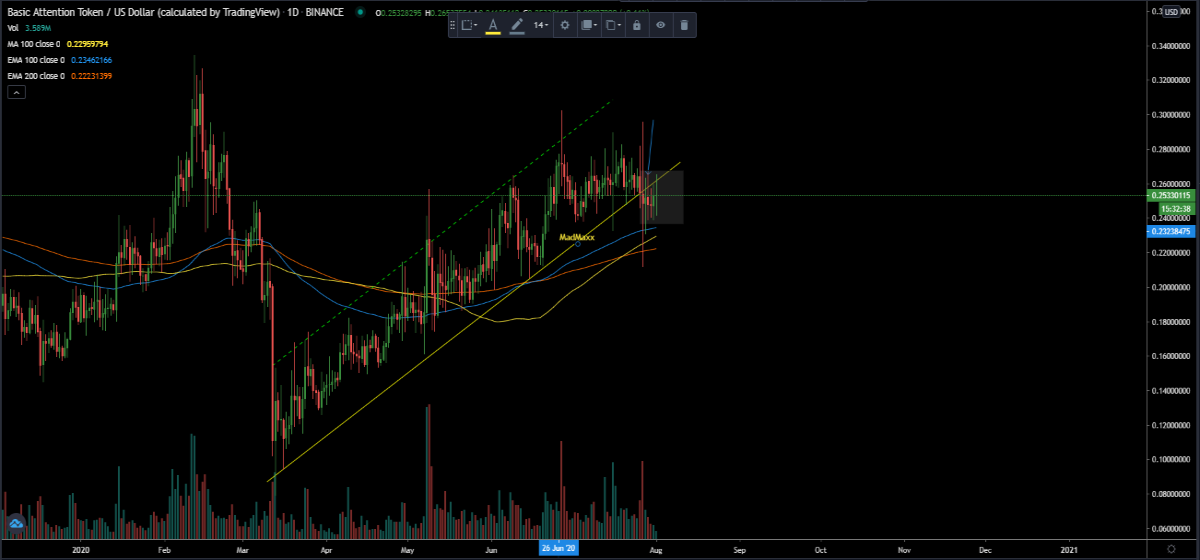The width and height of the screenshot is (1200, 560).
Task: Collapse the indicator legend
Action: (x=16, y=92)
